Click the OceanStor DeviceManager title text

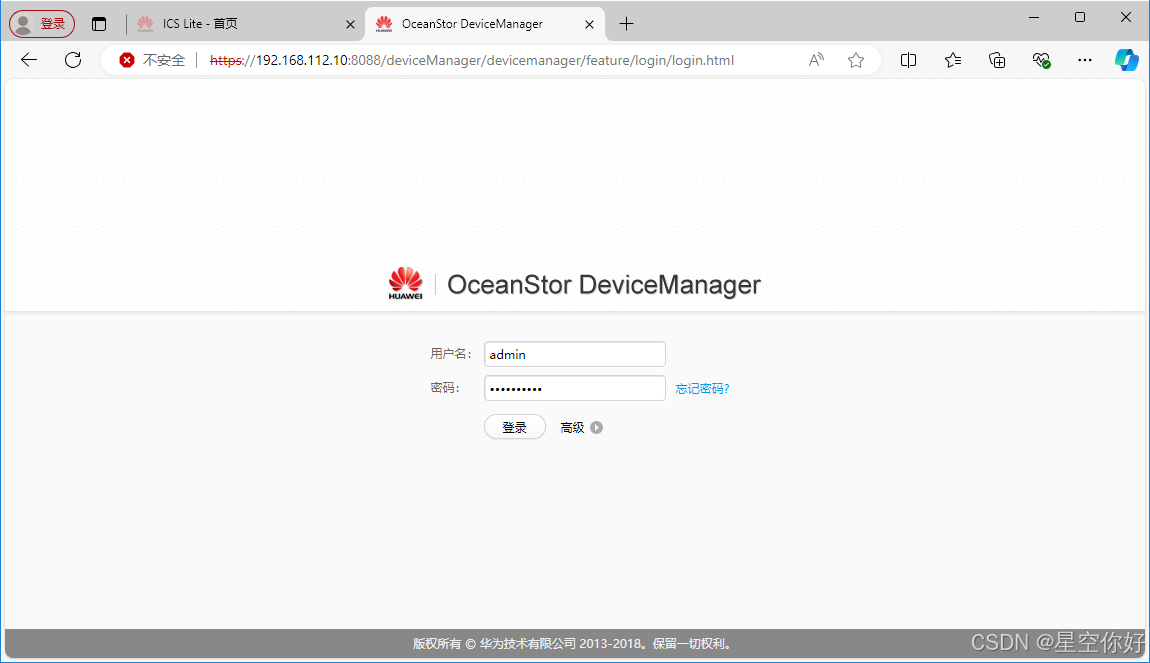[x=604, y=285]
